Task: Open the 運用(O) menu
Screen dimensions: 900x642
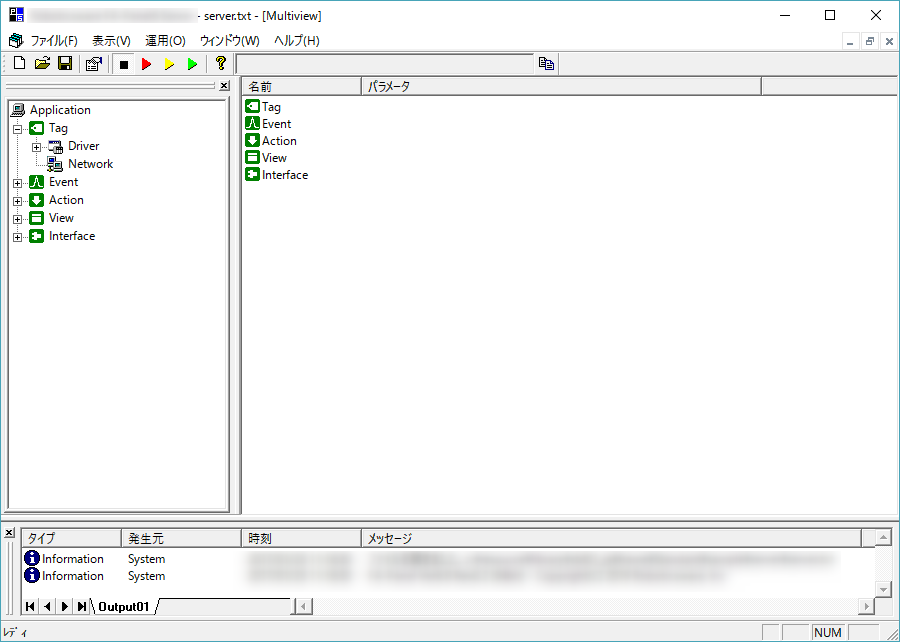Action: coord(165,41)
